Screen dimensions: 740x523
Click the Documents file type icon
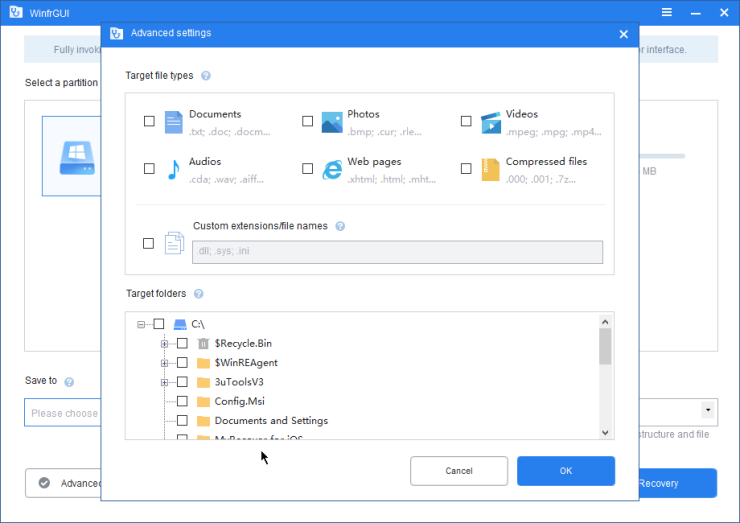[173, 122]
